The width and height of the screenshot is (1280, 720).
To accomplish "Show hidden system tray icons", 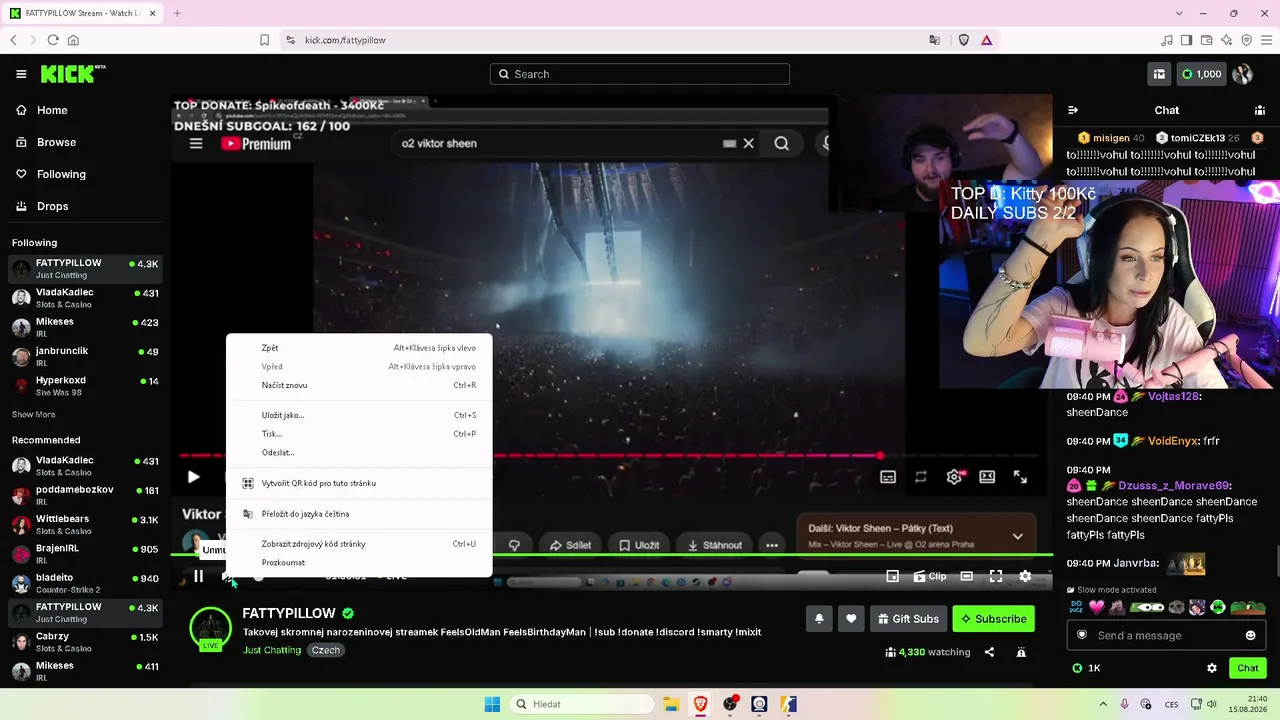I will pyautogui.click(x=1104, y=704).
